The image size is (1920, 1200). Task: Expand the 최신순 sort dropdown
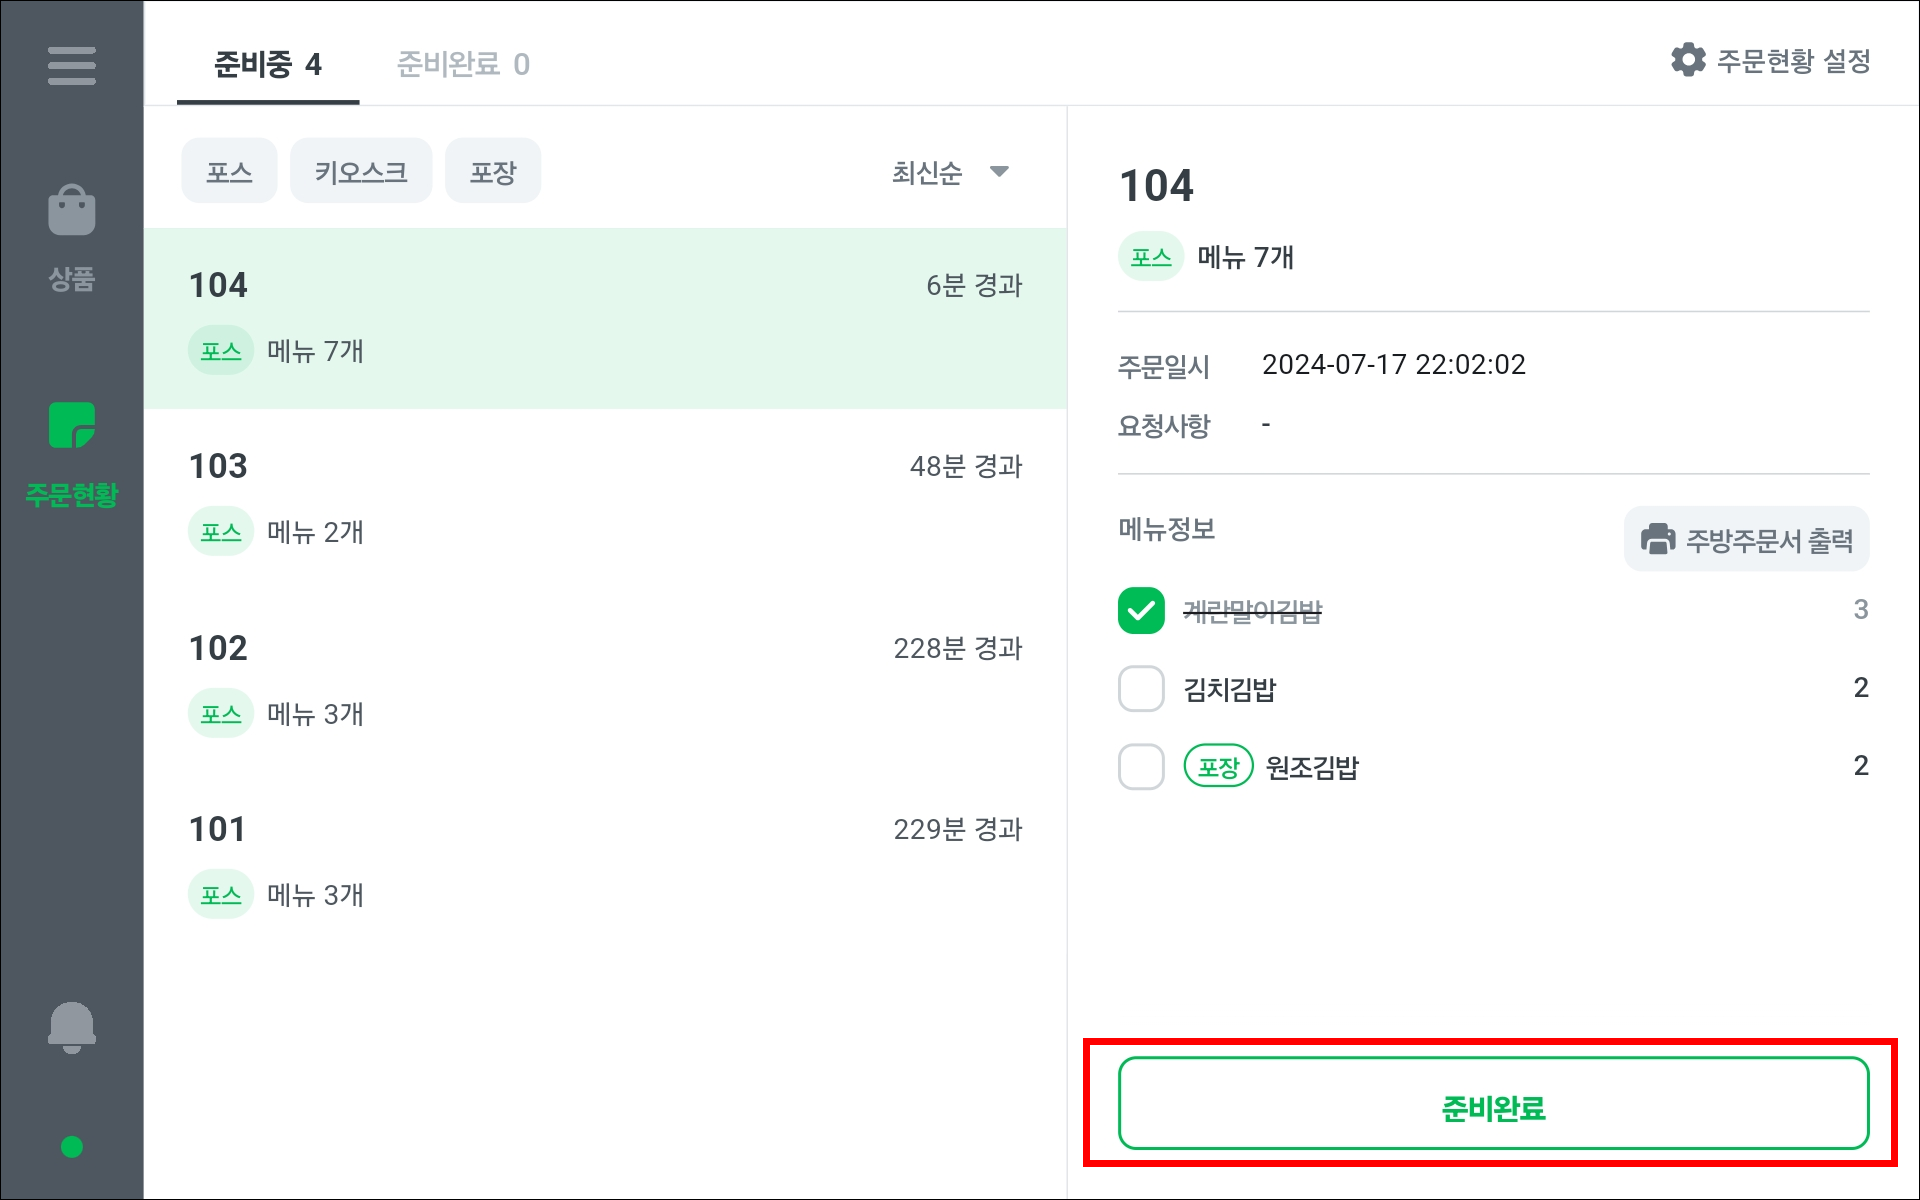coord(950,172)
